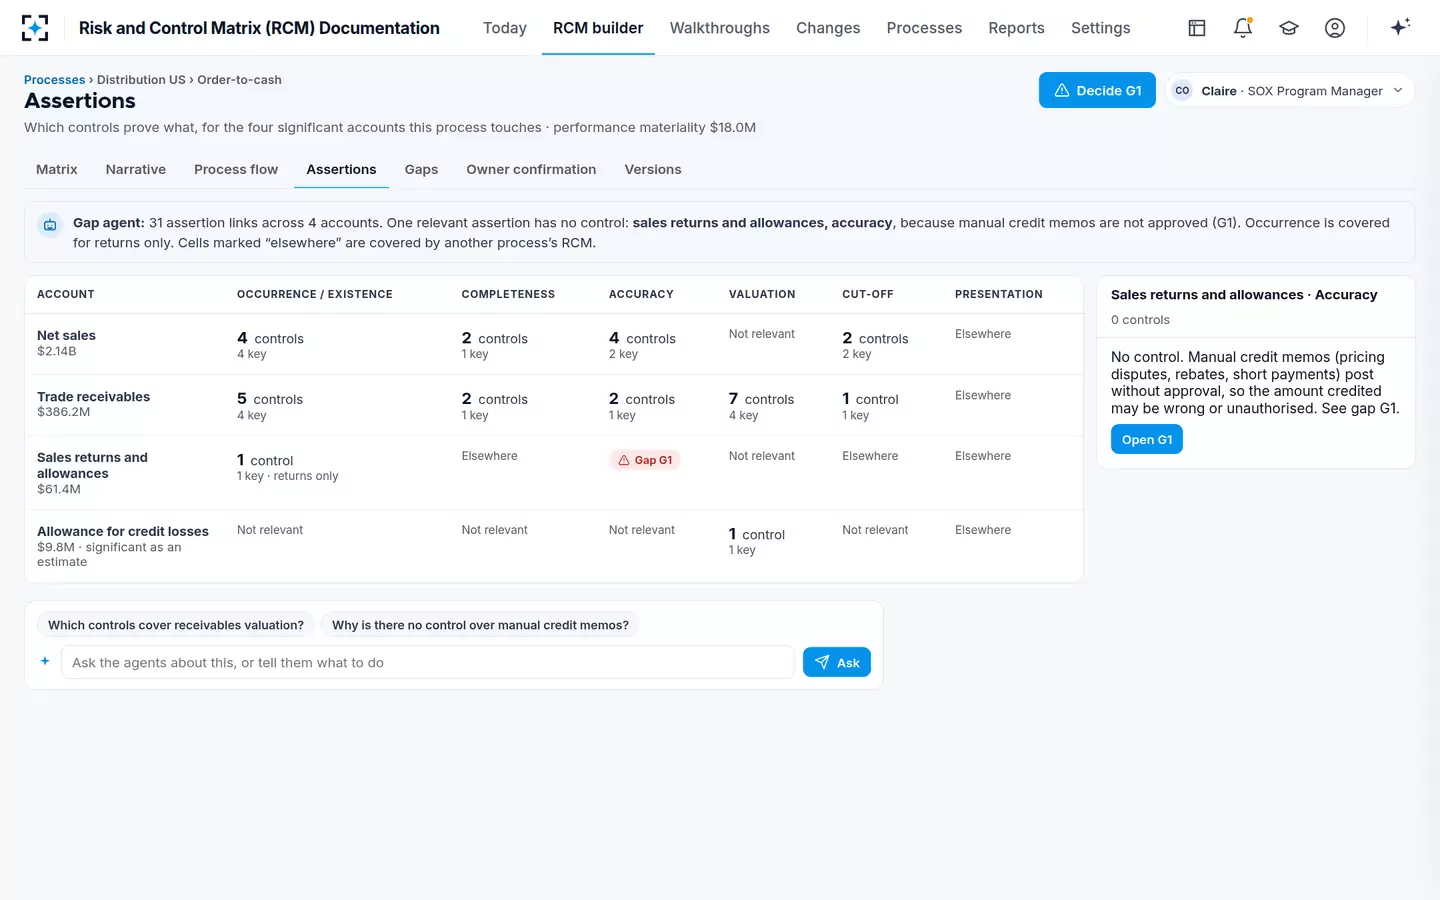Select Net sales accuracy cell with 4 controls
Screen dimensions: 1440x900
pyautogui.click(x=642, y=345)
